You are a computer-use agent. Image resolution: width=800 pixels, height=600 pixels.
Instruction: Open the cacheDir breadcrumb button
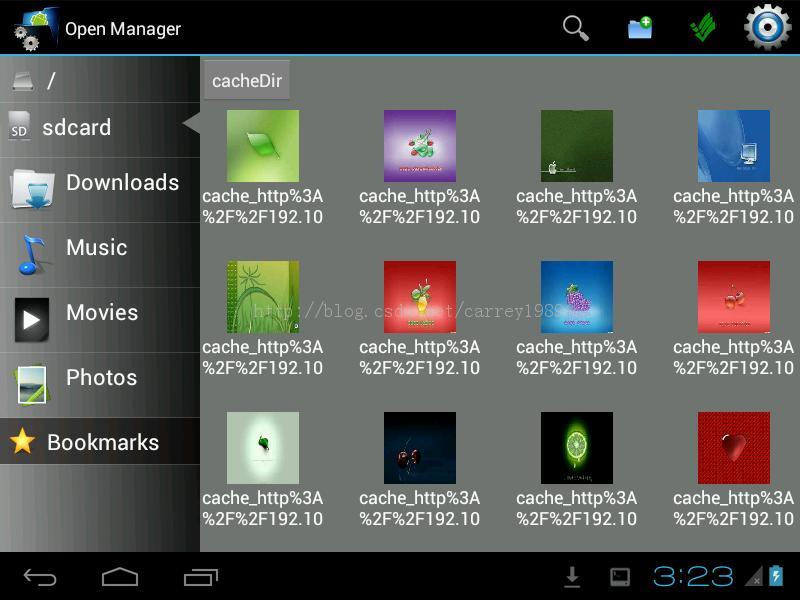pyautogui.click(x=247, y=80)
